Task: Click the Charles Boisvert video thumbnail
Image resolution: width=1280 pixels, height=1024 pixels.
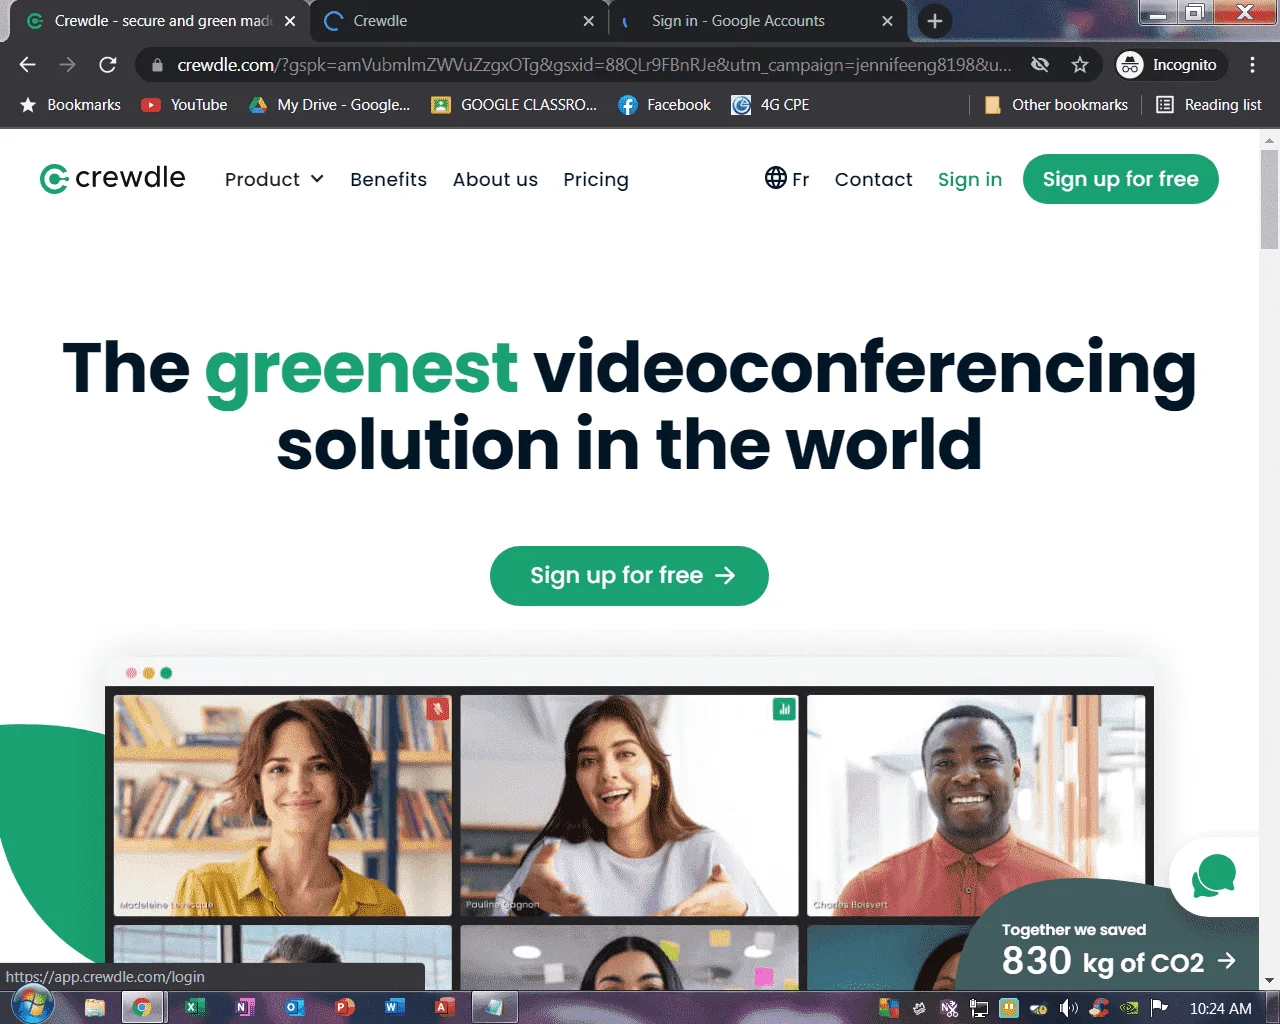Action: click(976, 805)
